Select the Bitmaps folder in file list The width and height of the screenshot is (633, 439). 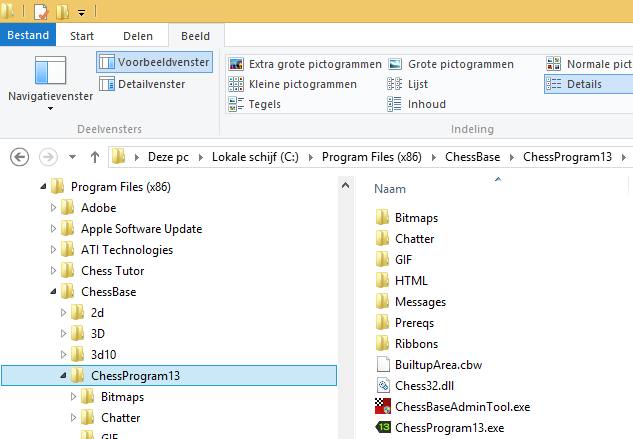[x=407, y=218]
